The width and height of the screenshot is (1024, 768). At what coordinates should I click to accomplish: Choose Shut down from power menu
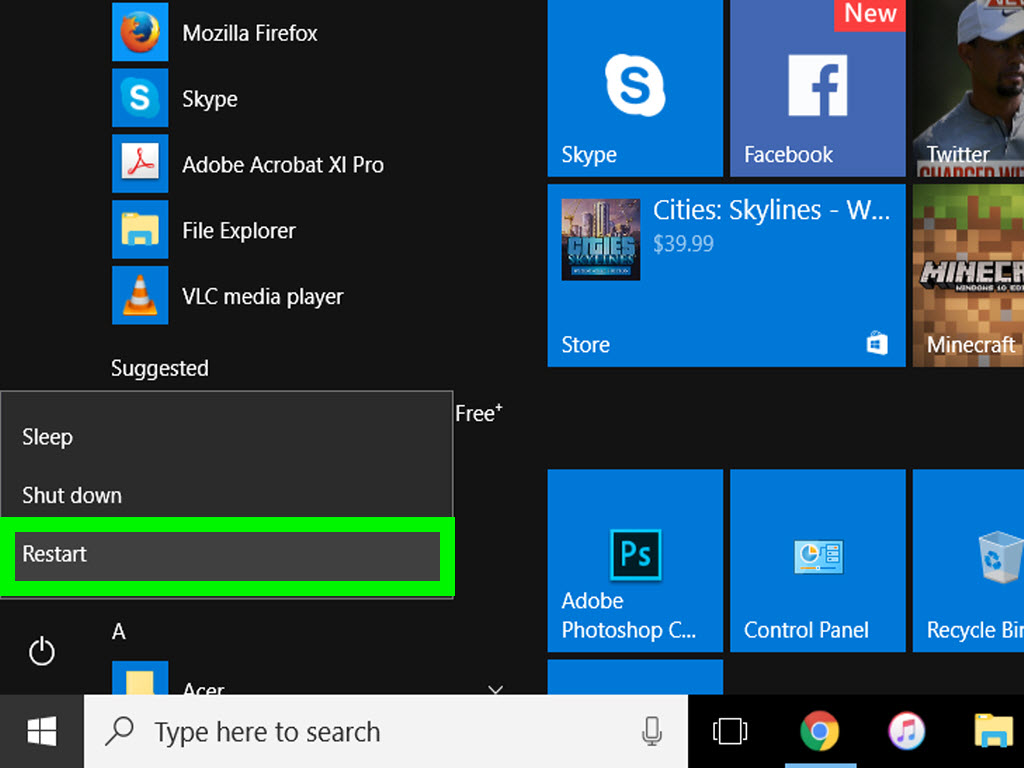227,495
